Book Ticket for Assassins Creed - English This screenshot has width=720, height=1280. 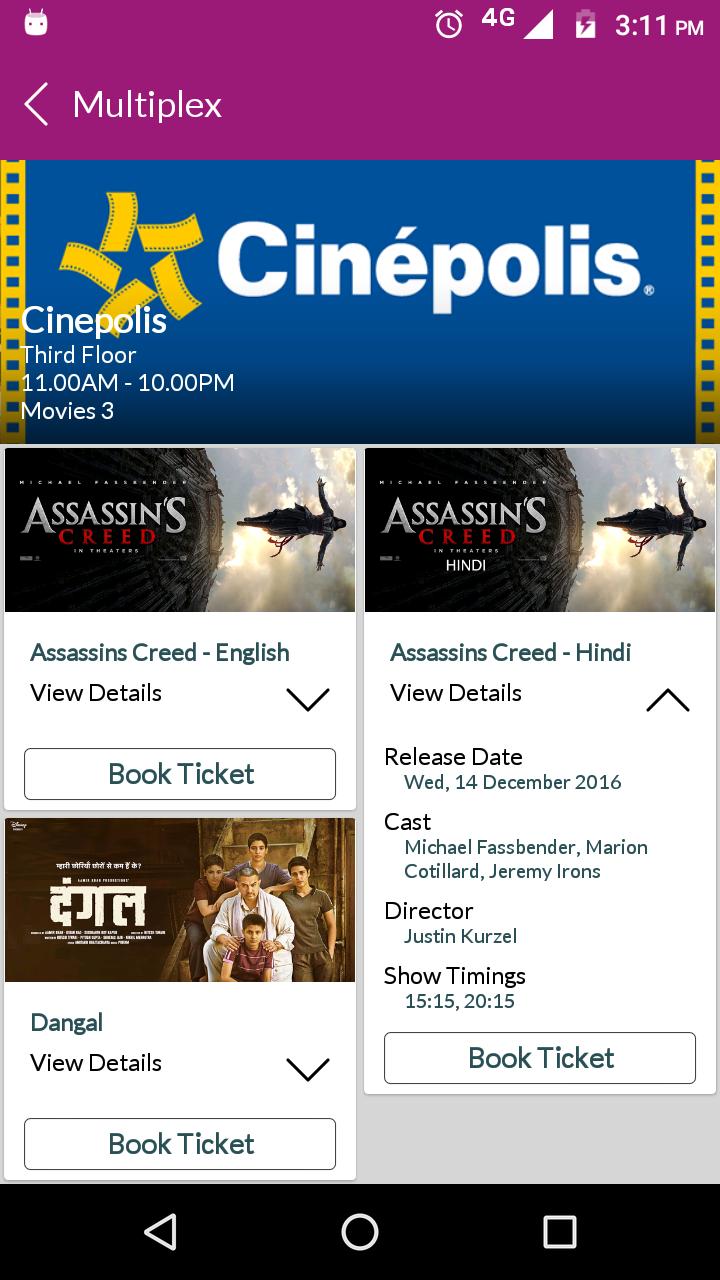[180, 774]
